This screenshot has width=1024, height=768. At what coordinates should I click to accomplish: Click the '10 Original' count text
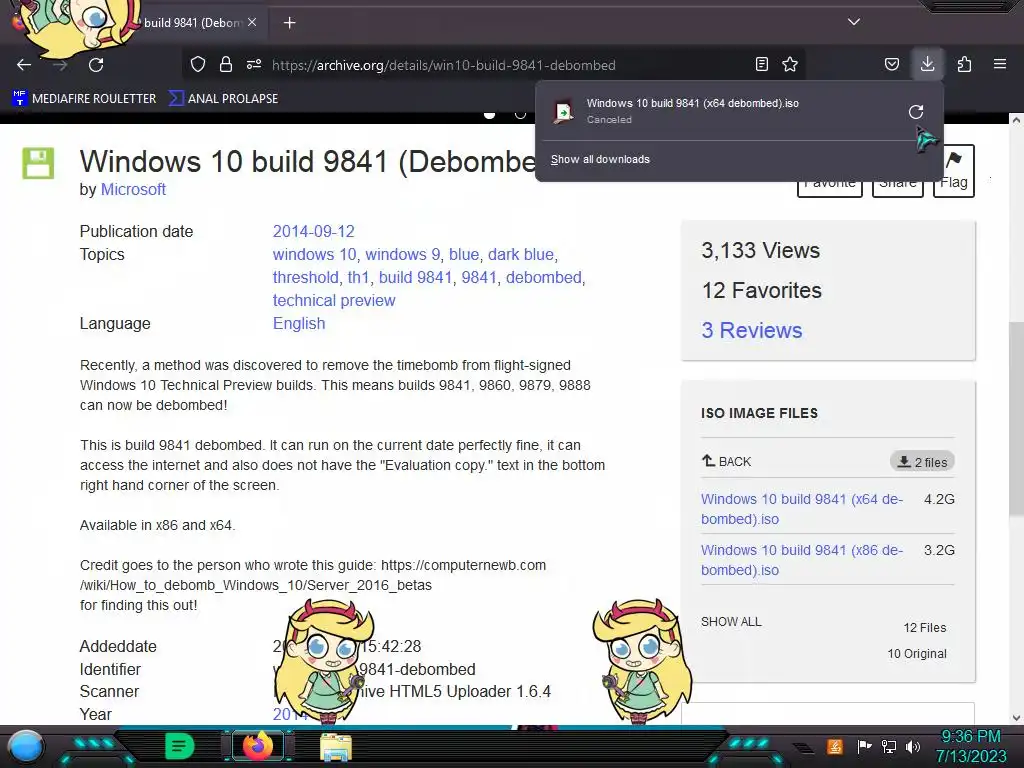[x=917, y=654]
